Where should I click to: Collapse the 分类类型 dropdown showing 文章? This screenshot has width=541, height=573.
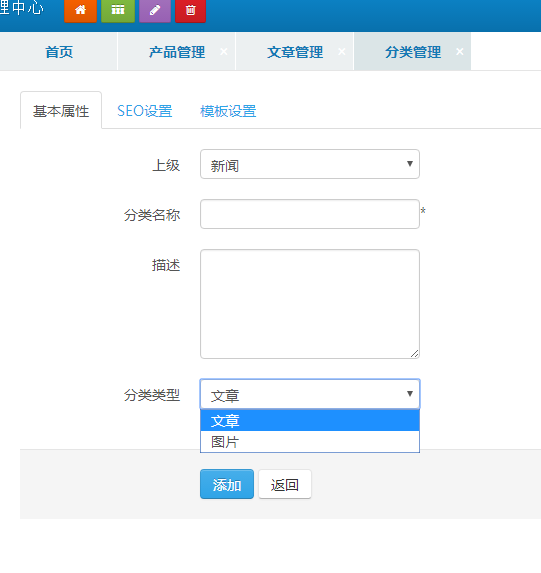310,394
